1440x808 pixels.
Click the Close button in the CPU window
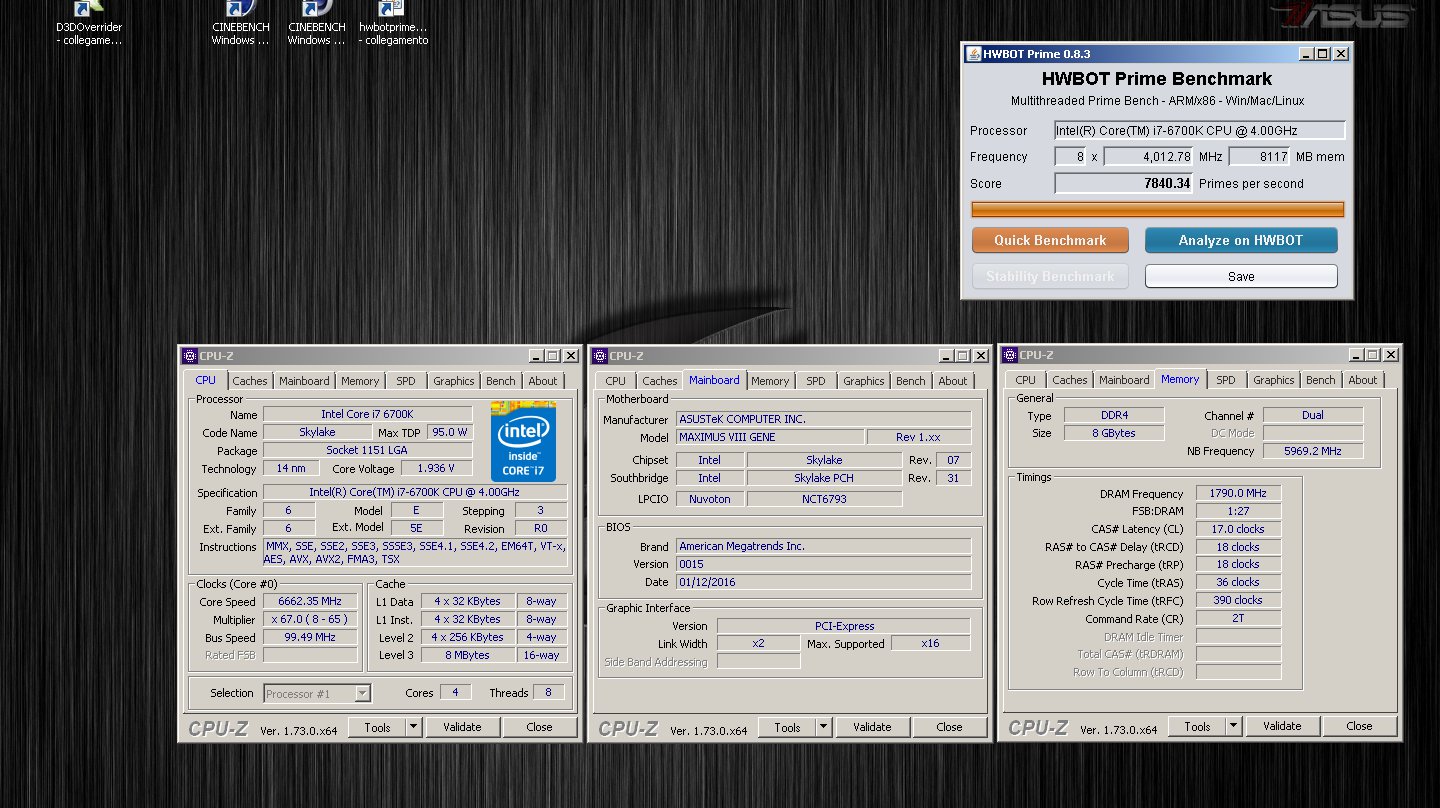(x=539, y=727)
